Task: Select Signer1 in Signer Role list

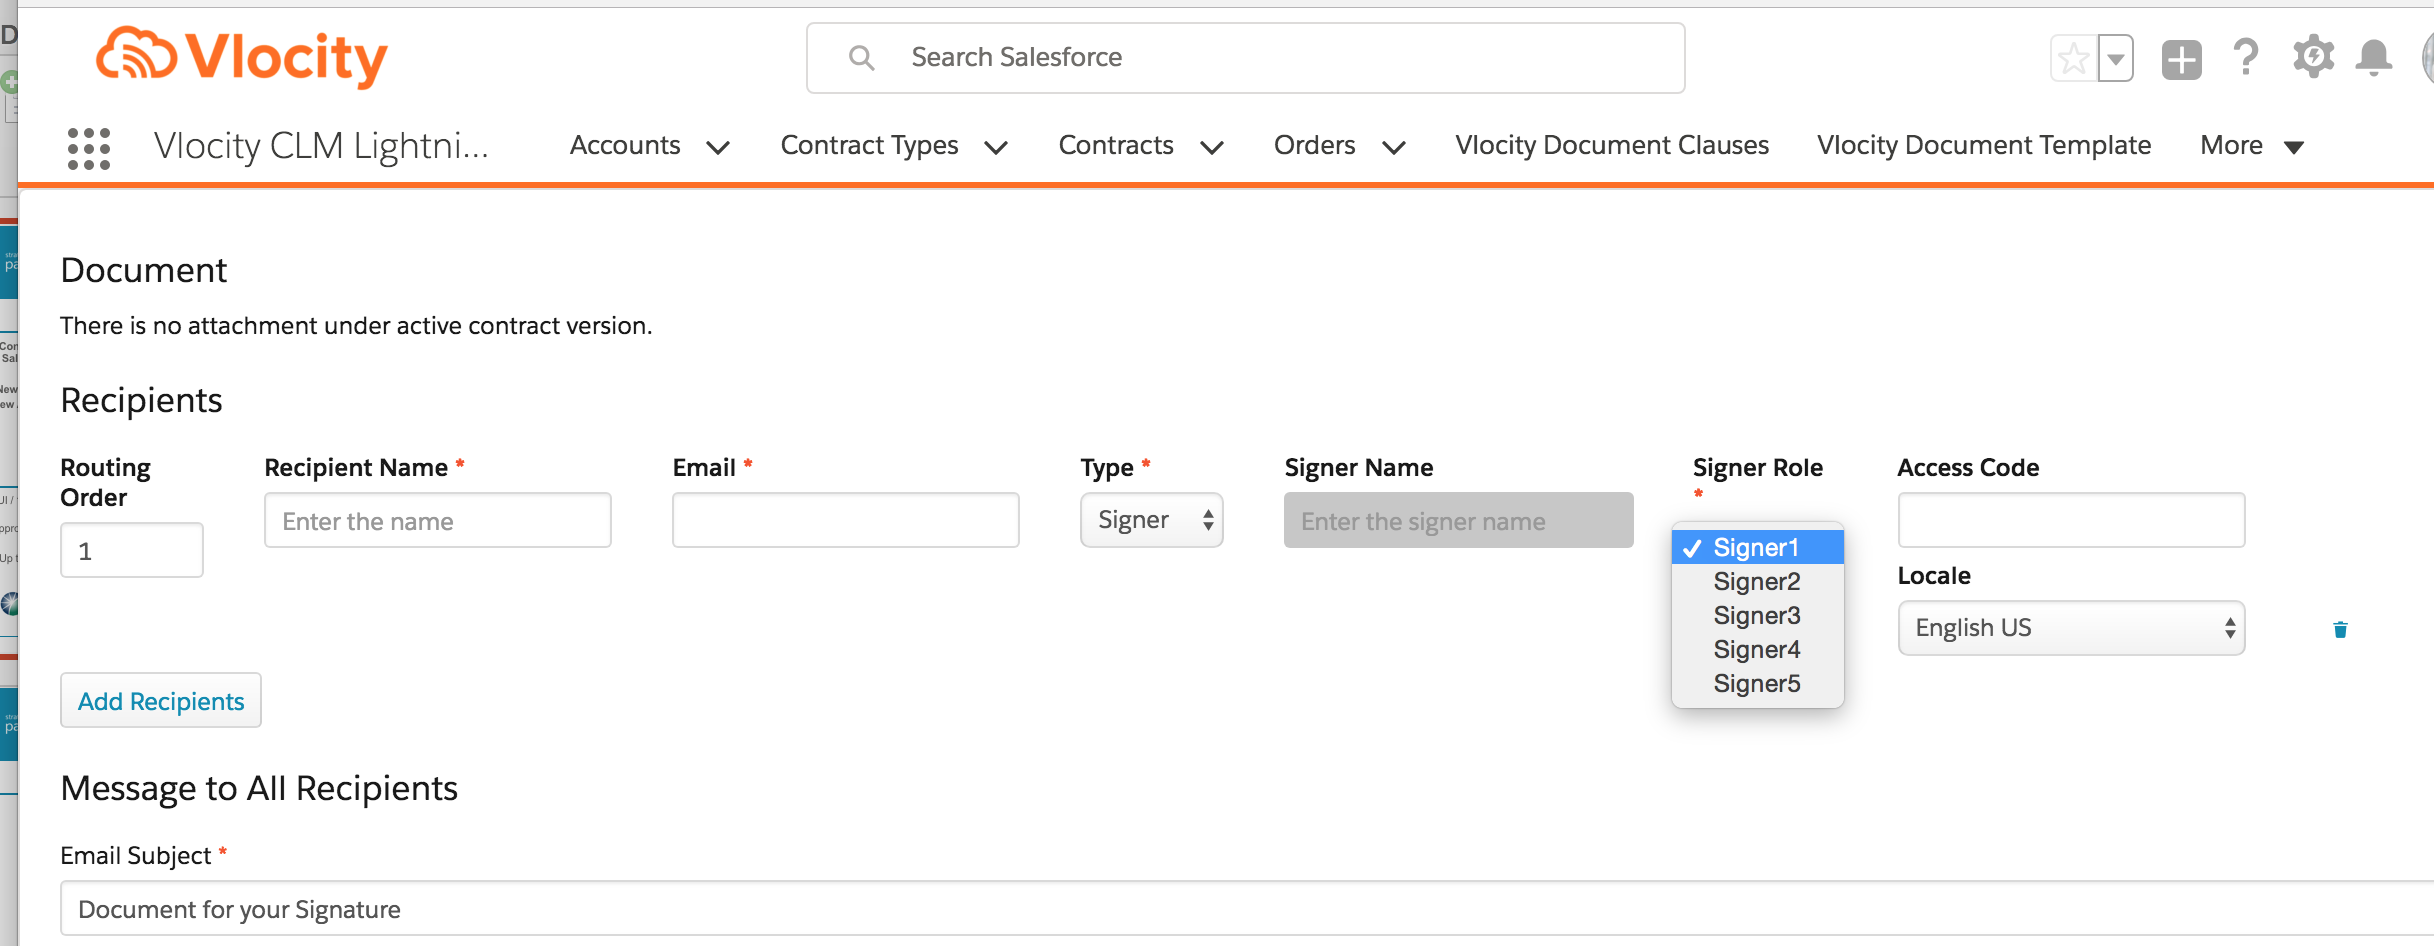Action: 1757,548
